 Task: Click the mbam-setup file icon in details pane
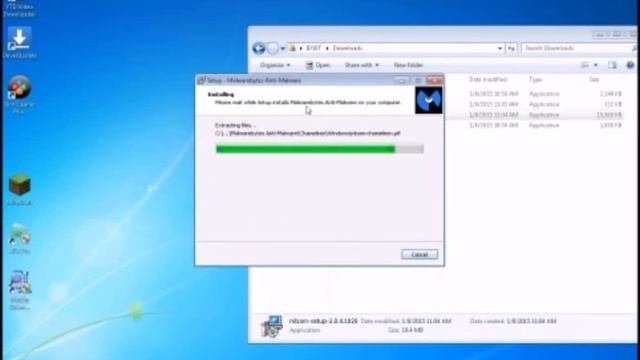click(271, 326)
